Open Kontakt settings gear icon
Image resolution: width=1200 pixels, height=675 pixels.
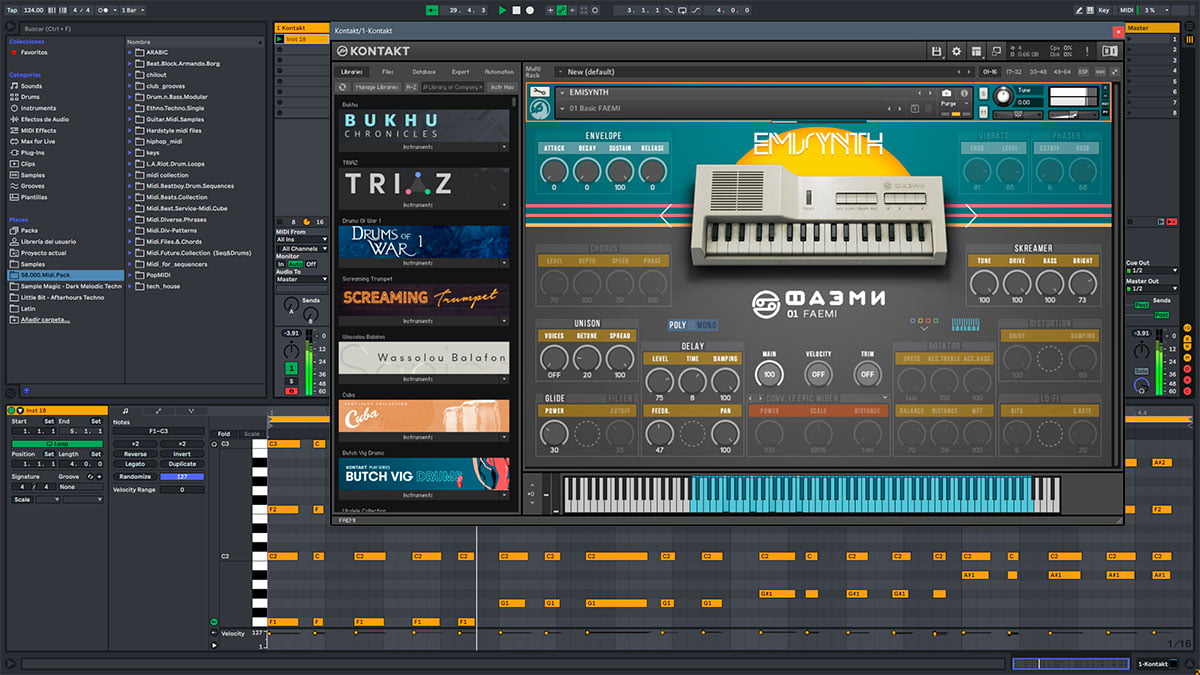click(956, 51)
